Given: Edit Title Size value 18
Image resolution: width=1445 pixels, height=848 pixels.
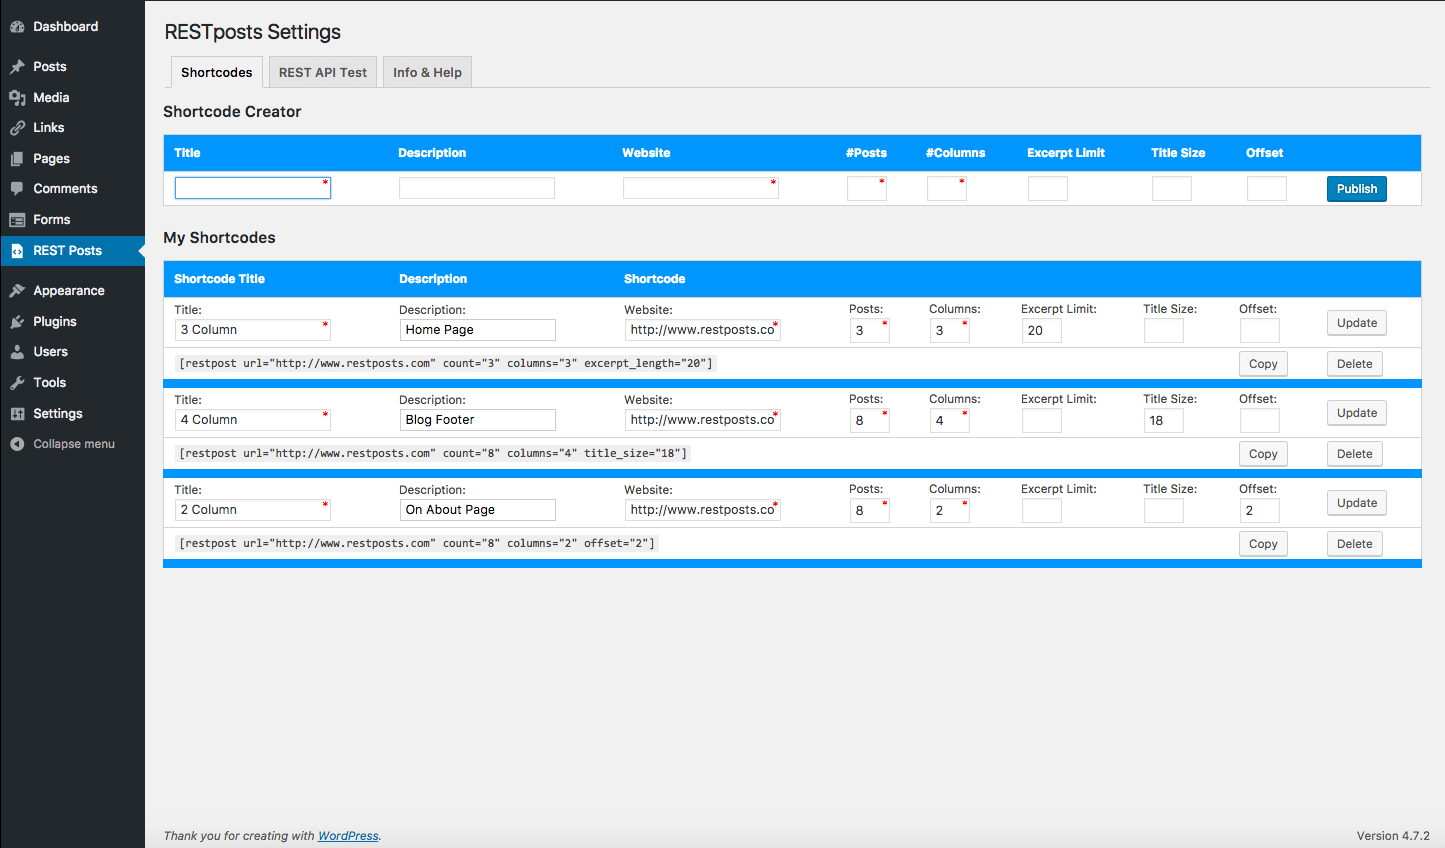Looking at the screenshot, I should [1164, 421].
